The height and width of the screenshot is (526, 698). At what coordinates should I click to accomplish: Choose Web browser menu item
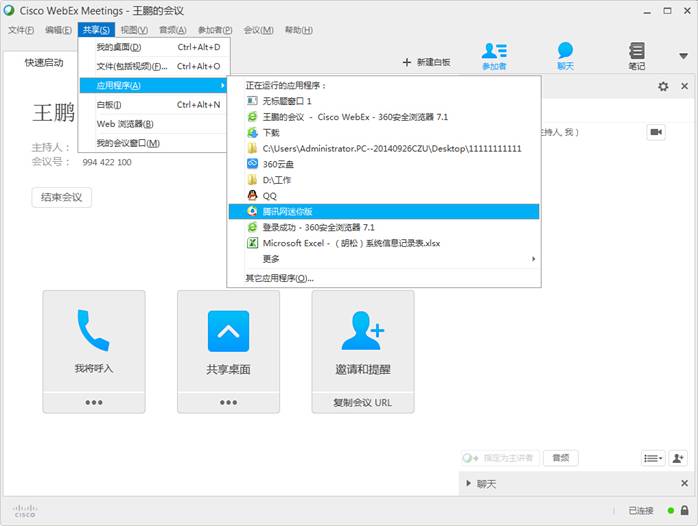click(154, 124)
